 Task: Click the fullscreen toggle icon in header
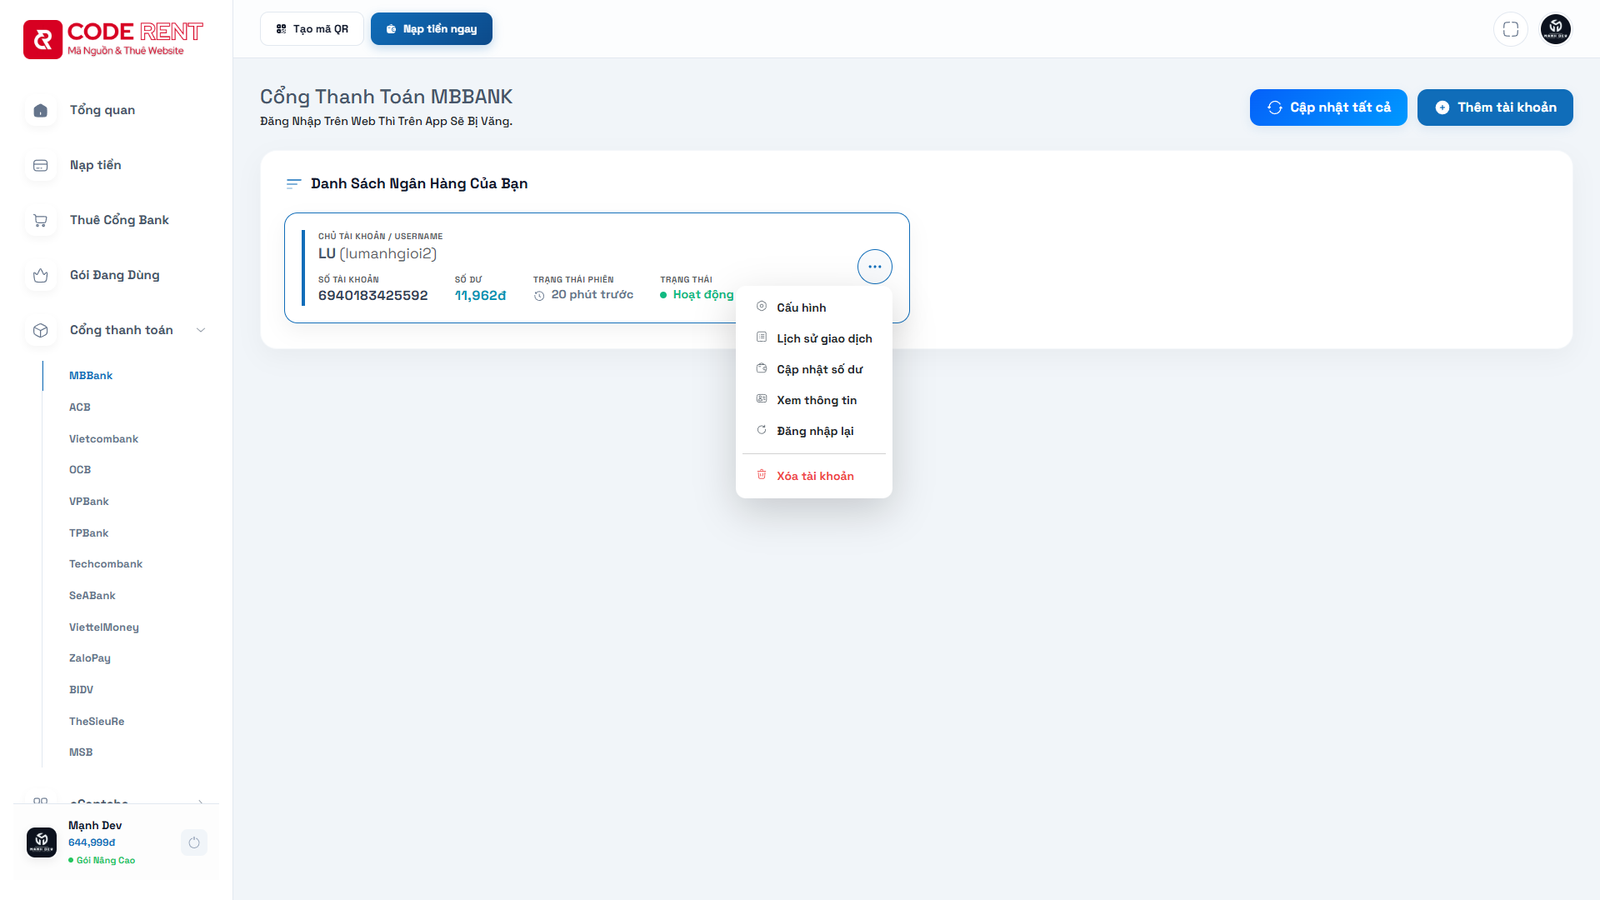1510,29
